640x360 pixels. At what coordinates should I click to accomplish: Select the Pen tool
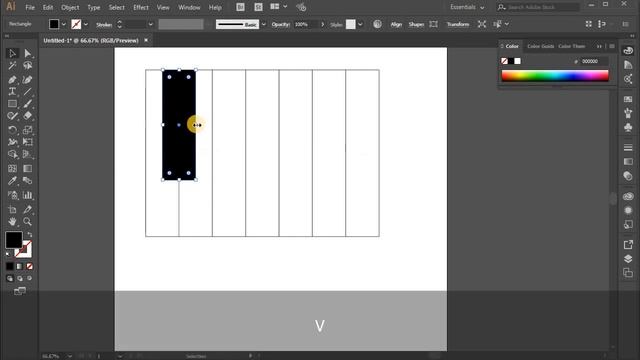point(12,80)
